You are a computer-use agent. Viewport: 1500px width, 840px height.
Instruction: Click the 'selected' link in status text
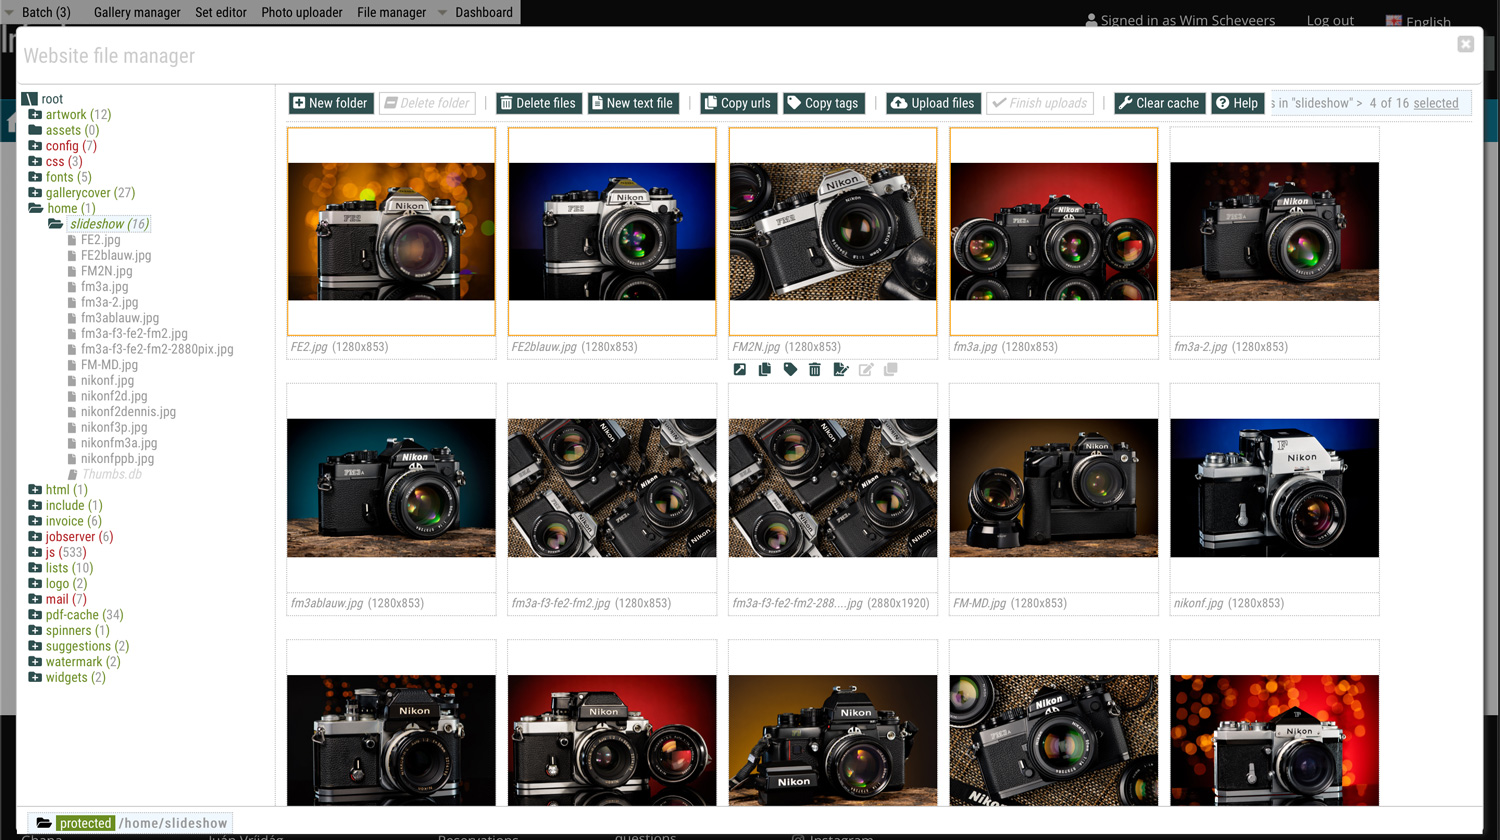point(1436,103)
